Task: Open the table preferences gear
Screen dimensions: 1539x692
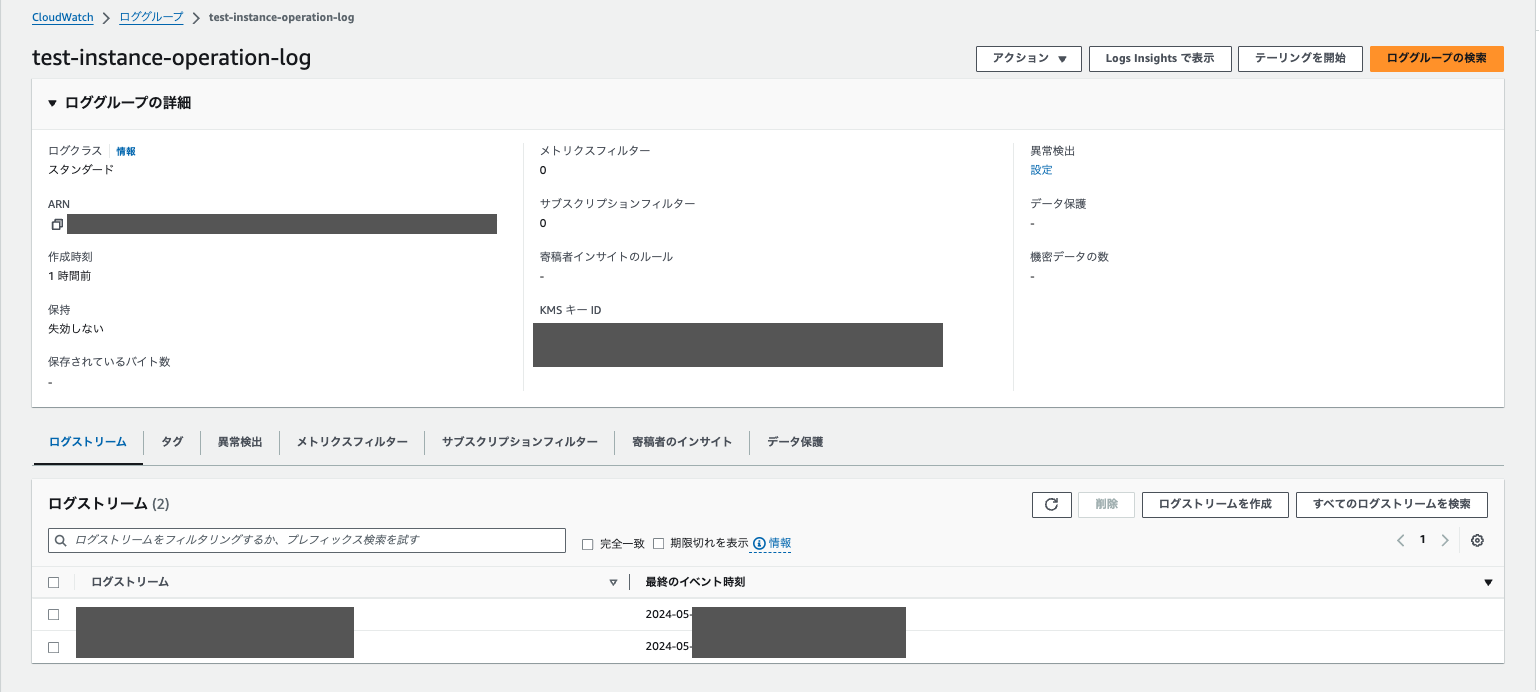Action: pyautogui.click(x=1478, y=540)
